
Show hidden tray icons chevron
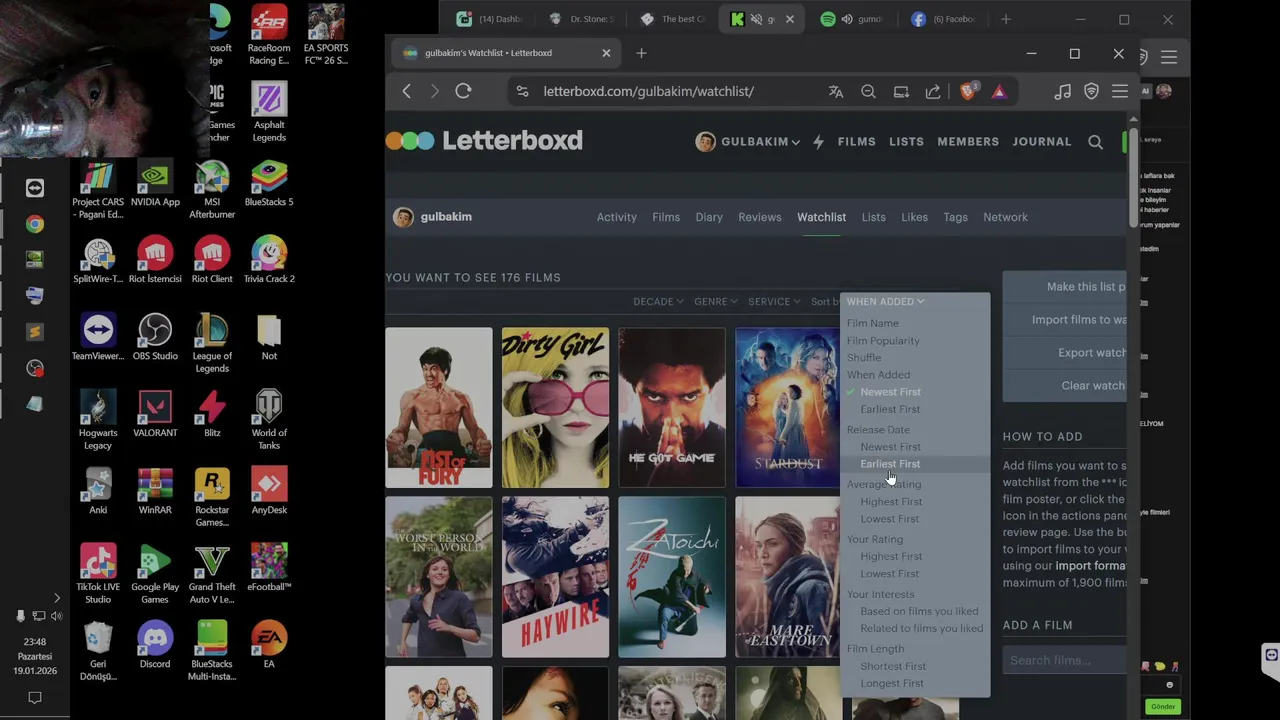tap(56, 598)
